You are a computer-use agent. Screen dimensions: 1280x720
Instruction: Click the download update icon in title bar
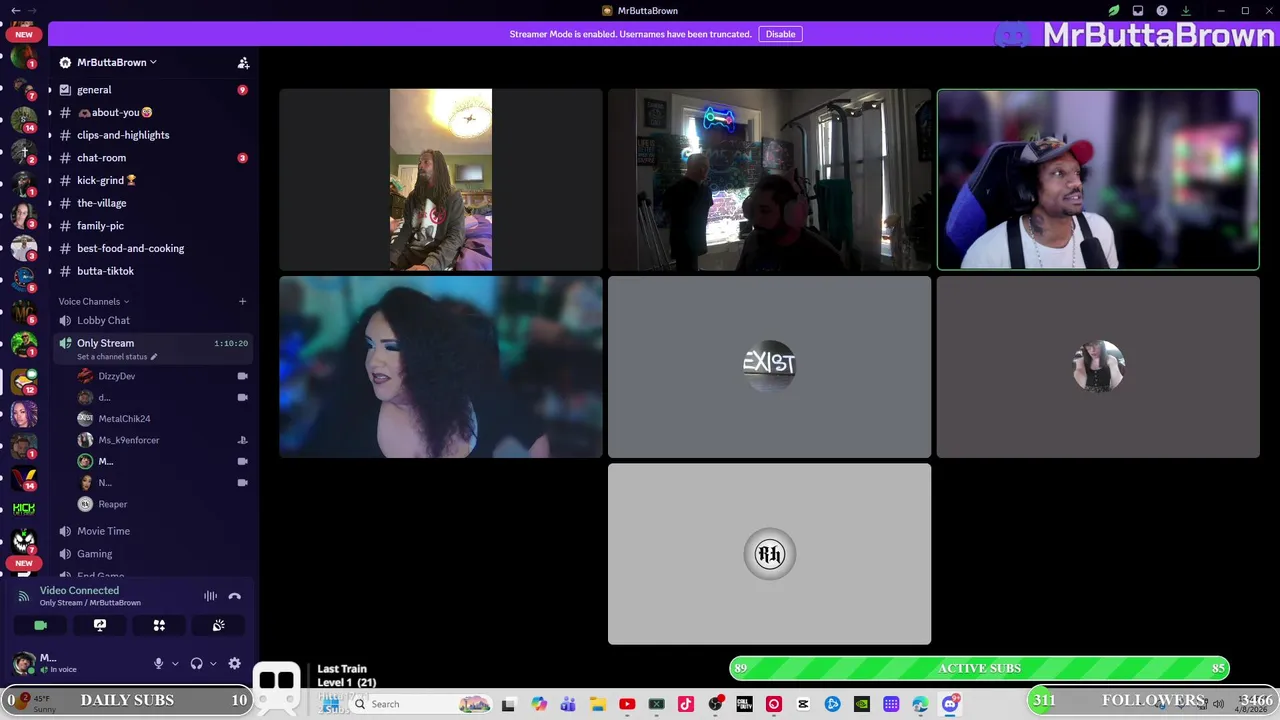pos(1186,11)
